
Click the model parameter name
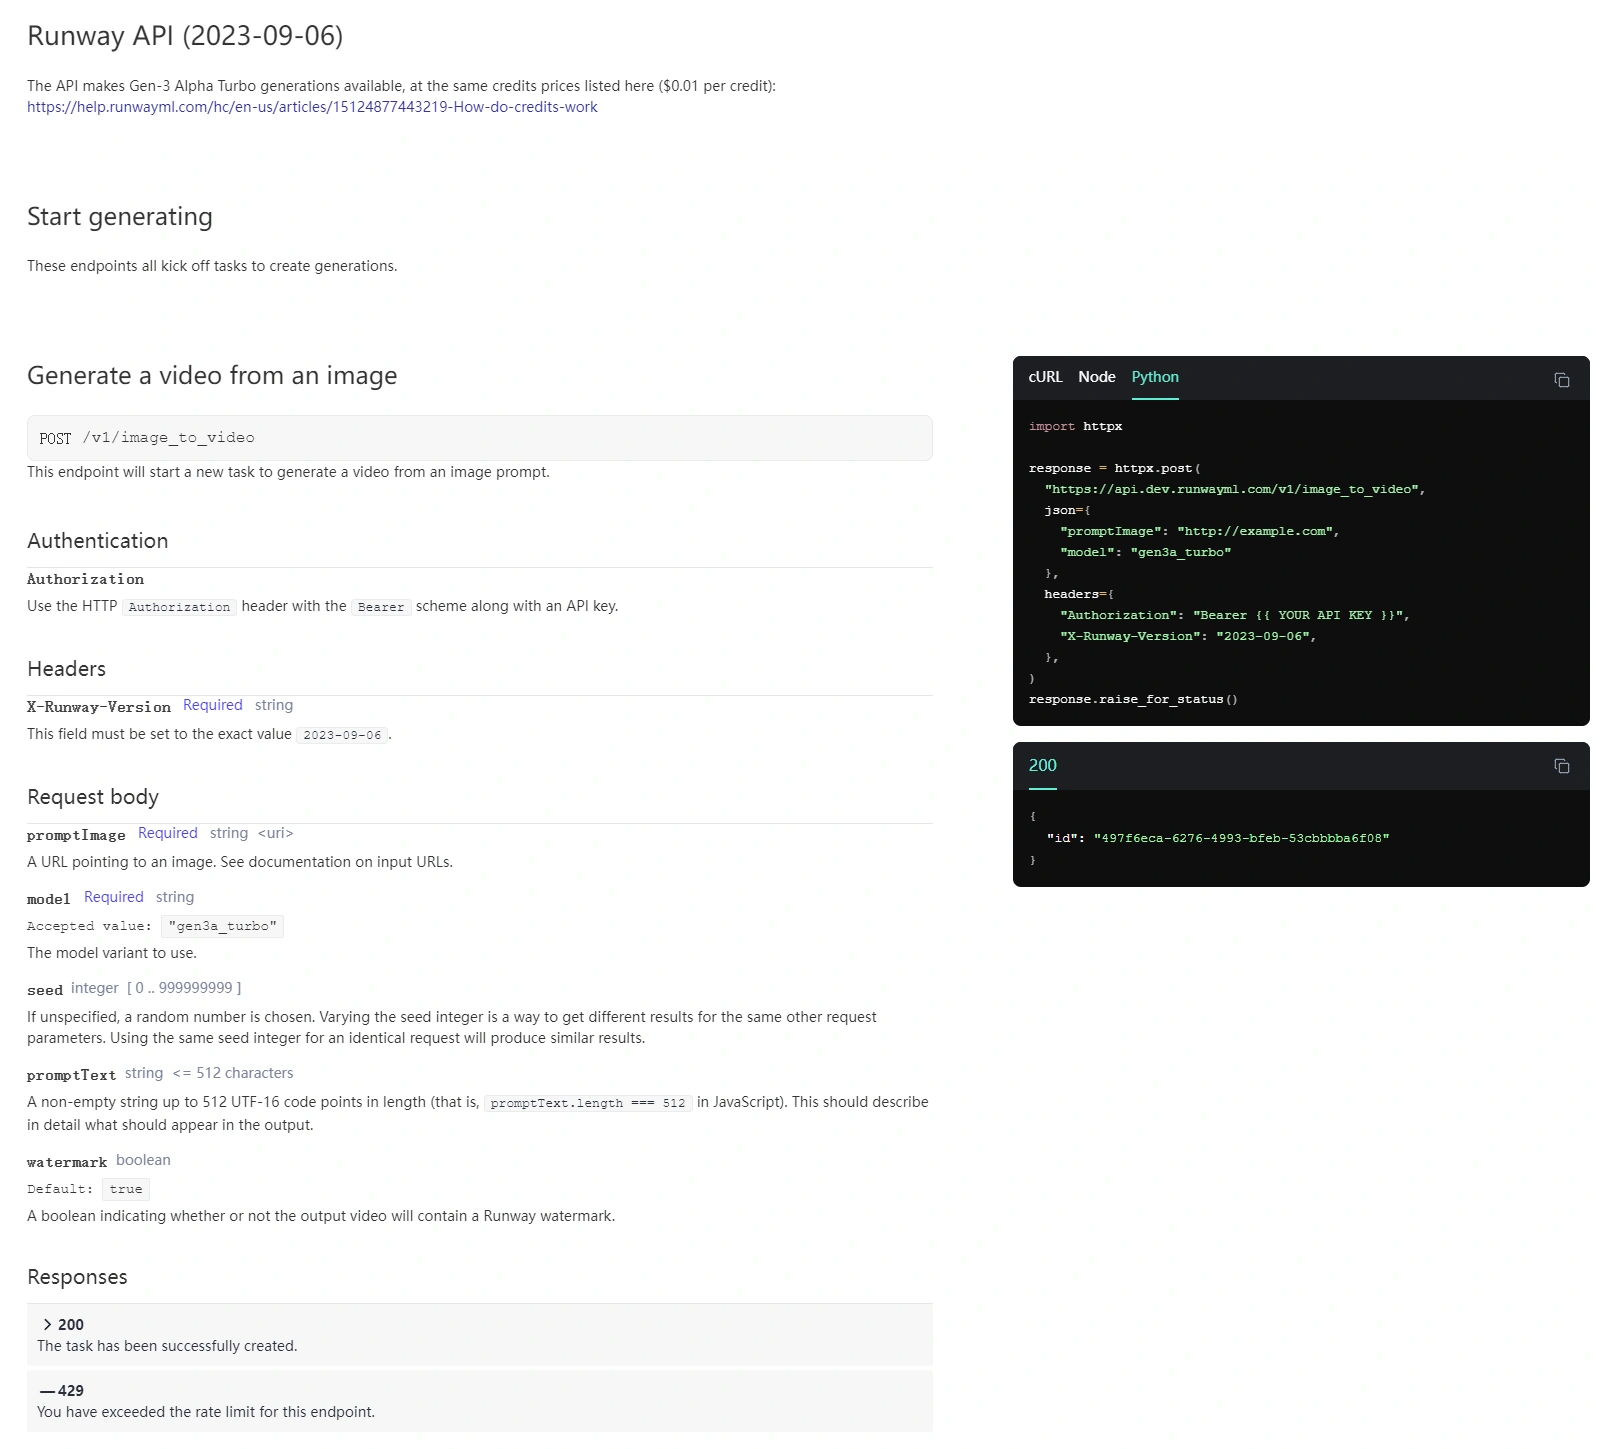click(49, 899)
